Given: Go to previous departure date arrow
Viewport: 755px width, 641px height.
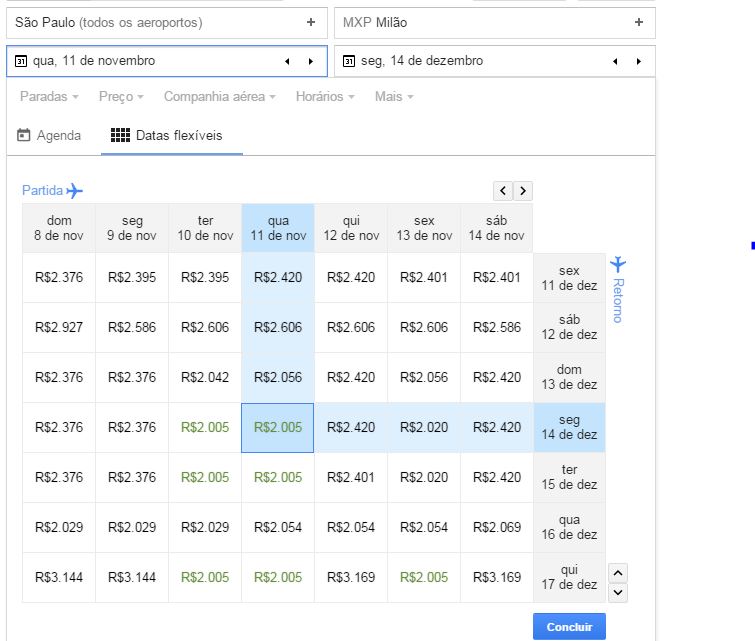Looking at the screenshot, I should coord(287,61).
